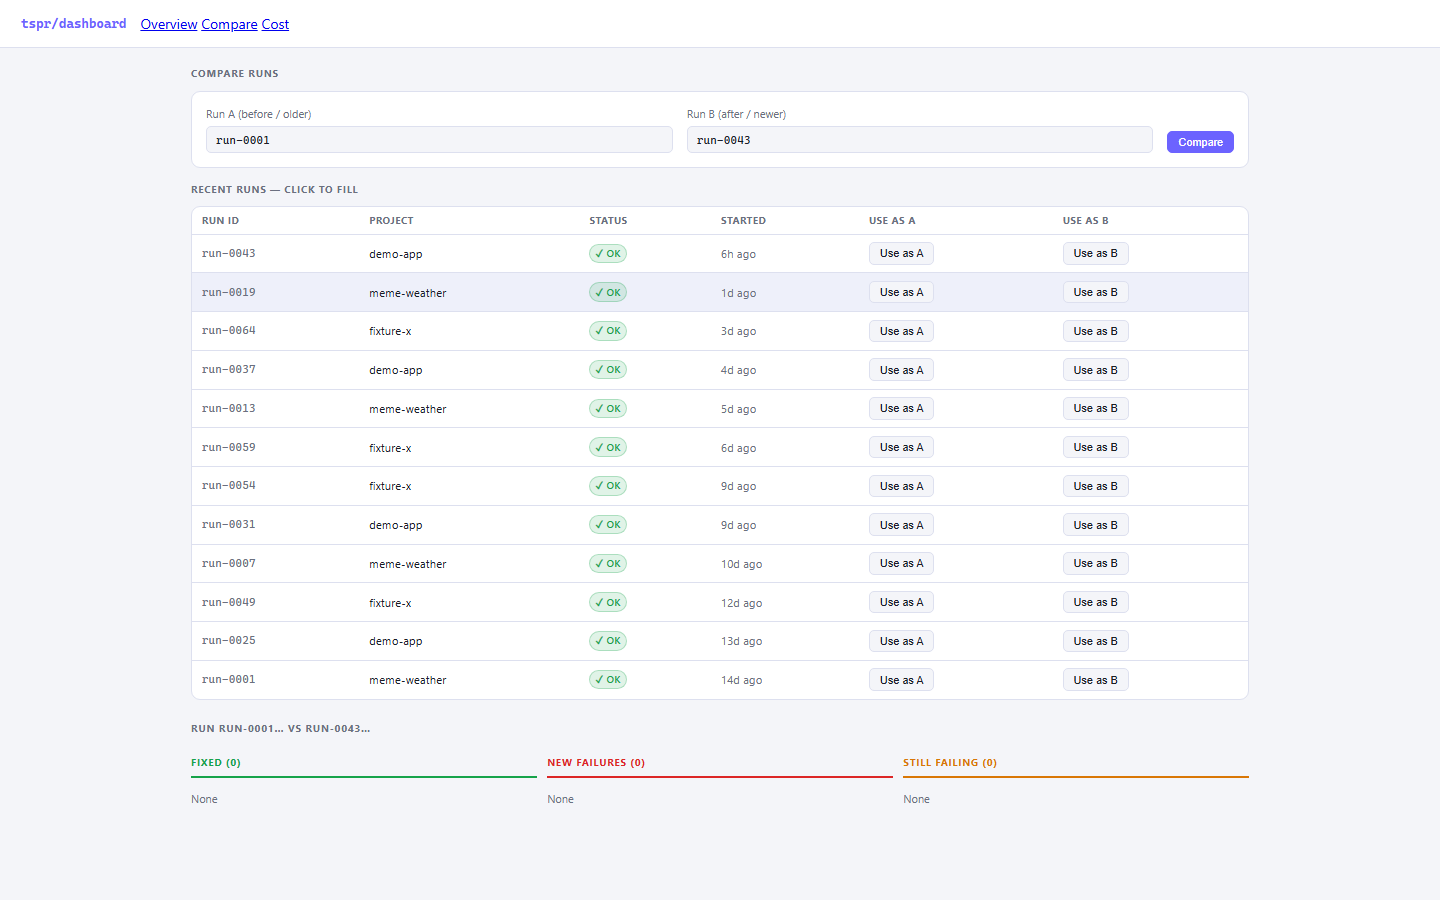Click the OK status badge for run-0007
The width and height of the screenshot is (1440, 900).
point(608,563)
